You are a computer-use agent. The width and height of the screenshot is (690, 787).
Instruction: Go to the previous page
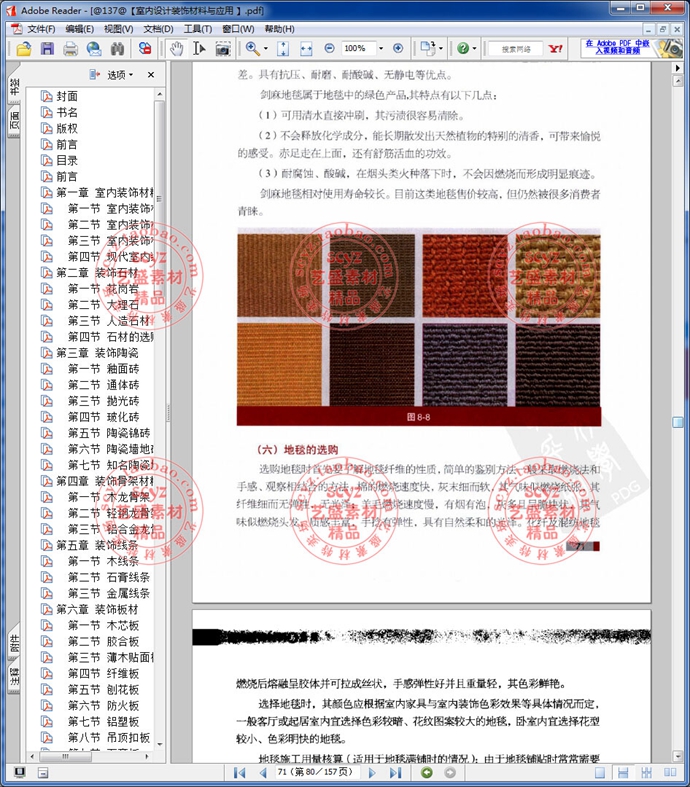[x=263, y=772]
